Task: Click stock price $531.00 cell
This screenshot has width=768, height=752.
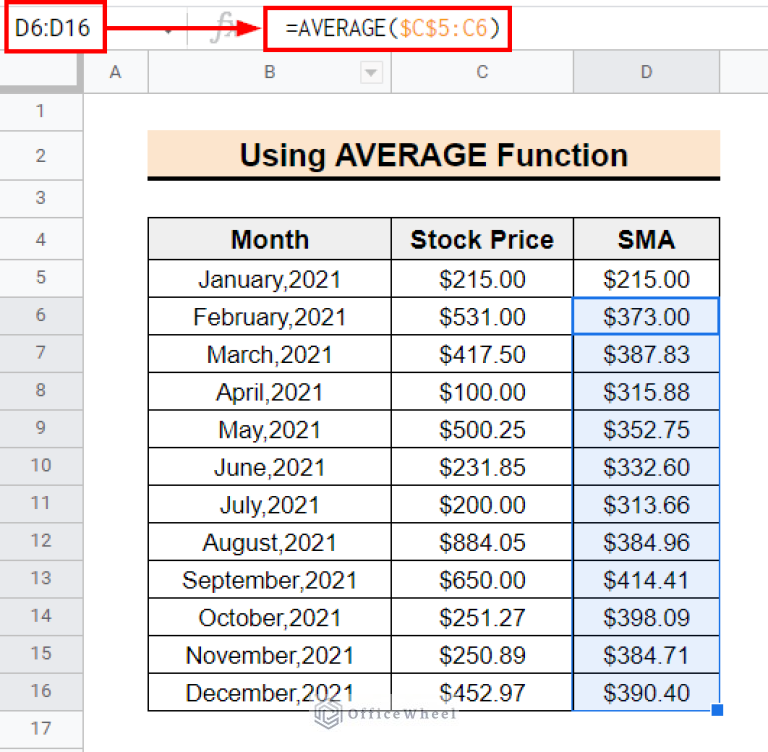Action: pyautogui.click(x=482, y=316)
